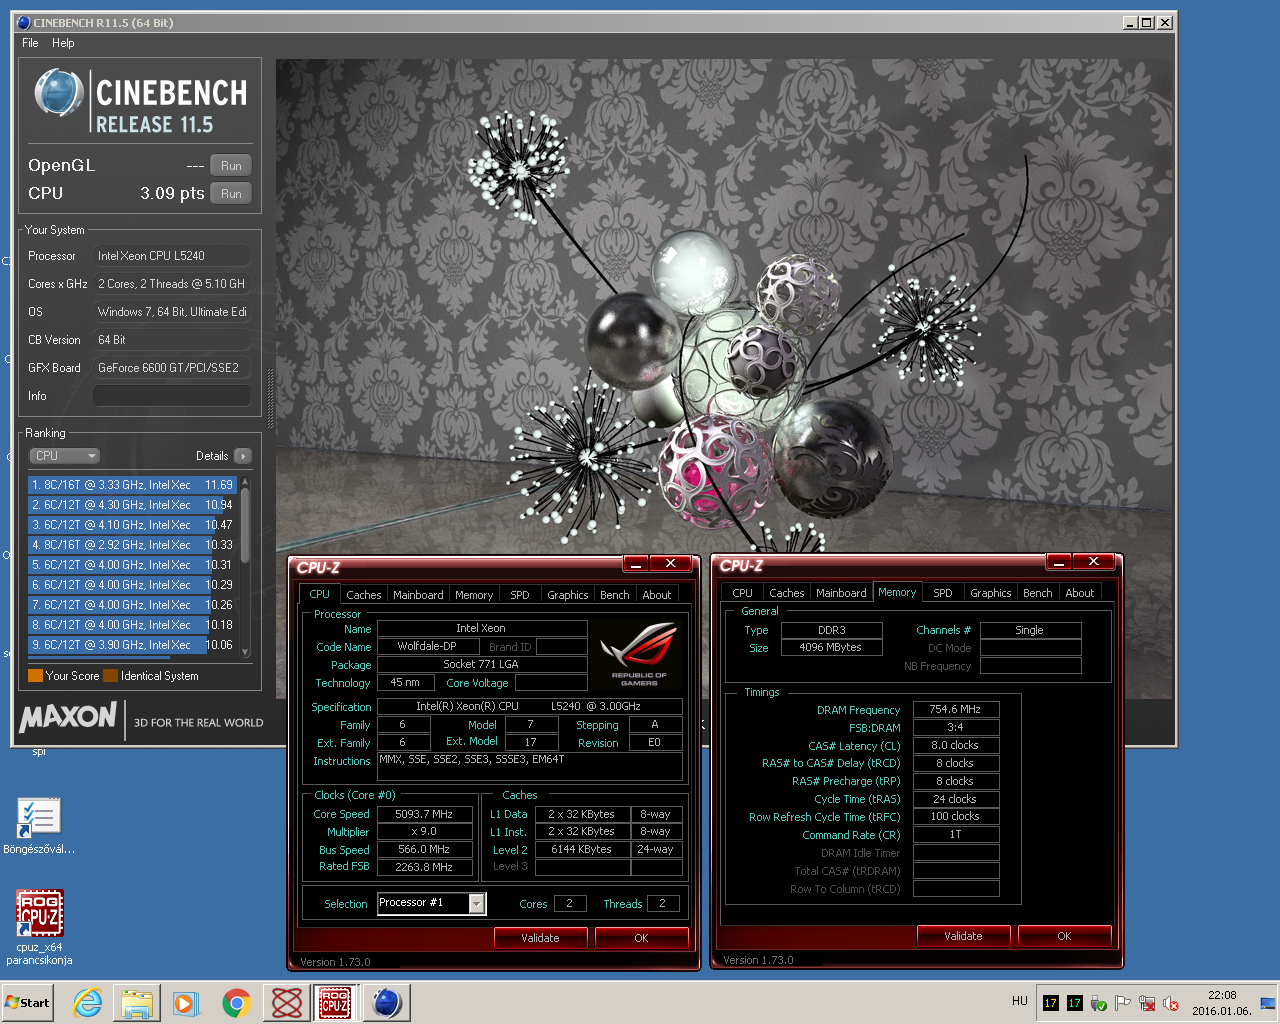Switch to Bench tab in right CPU-Z
Viewport: 1280px width, 1024px height.
(1038, 593)
